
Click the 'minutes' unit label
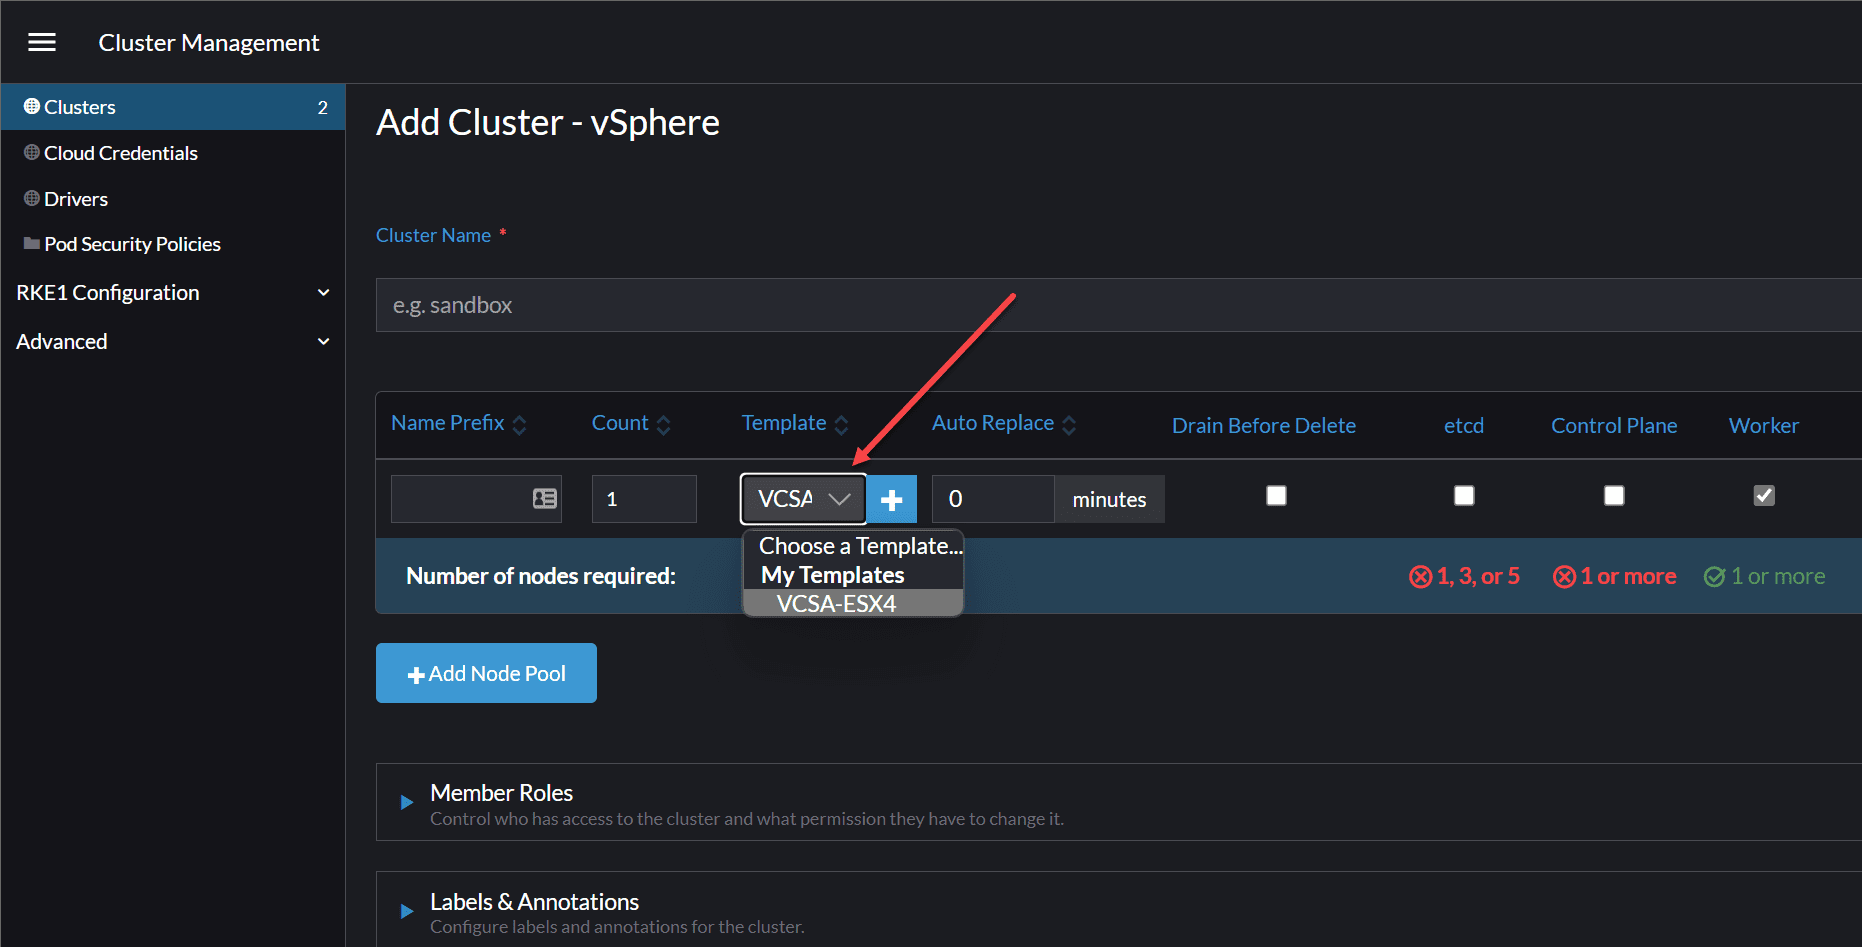click(1109, 499)
